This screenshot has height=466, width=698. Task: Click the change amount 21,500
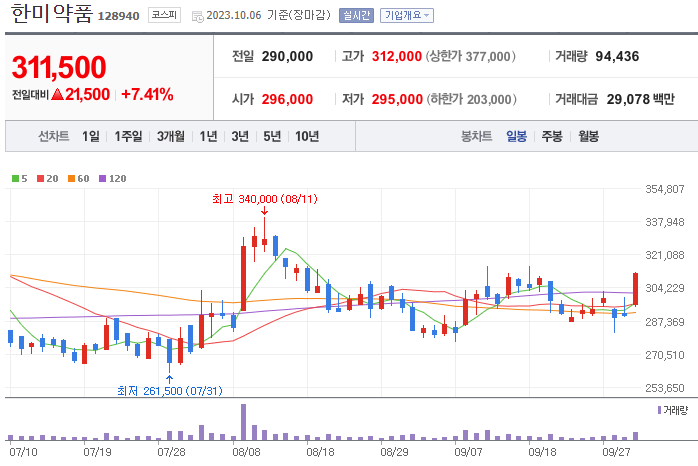pyautogui.click(x=87, y=94)
